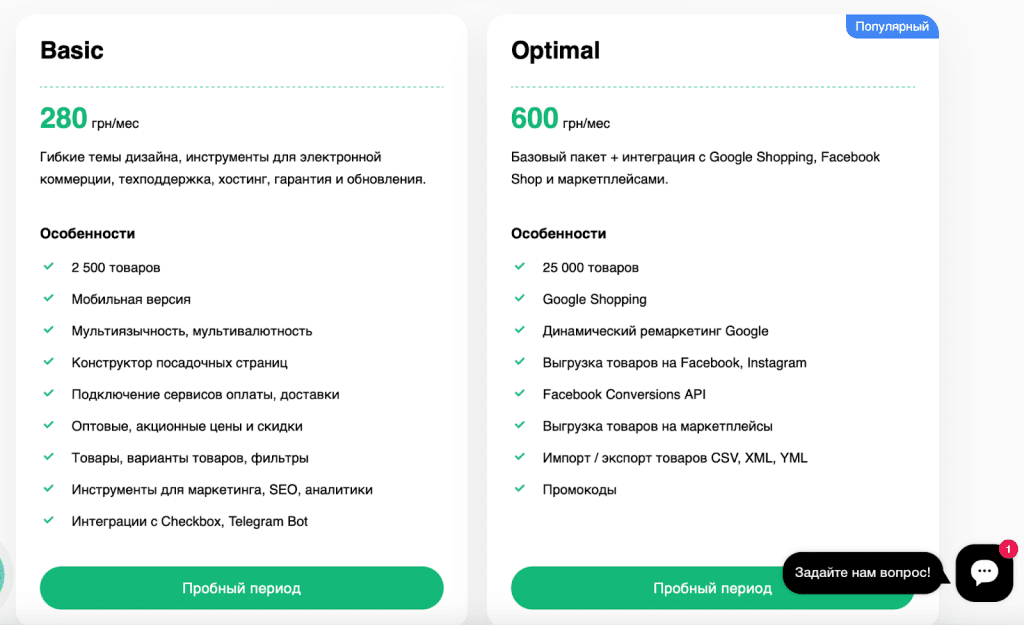The width and height of the screenshot is (1024, 625).
Task: Click checkmark next to Промокоды
Action: (x=519, y=489)
